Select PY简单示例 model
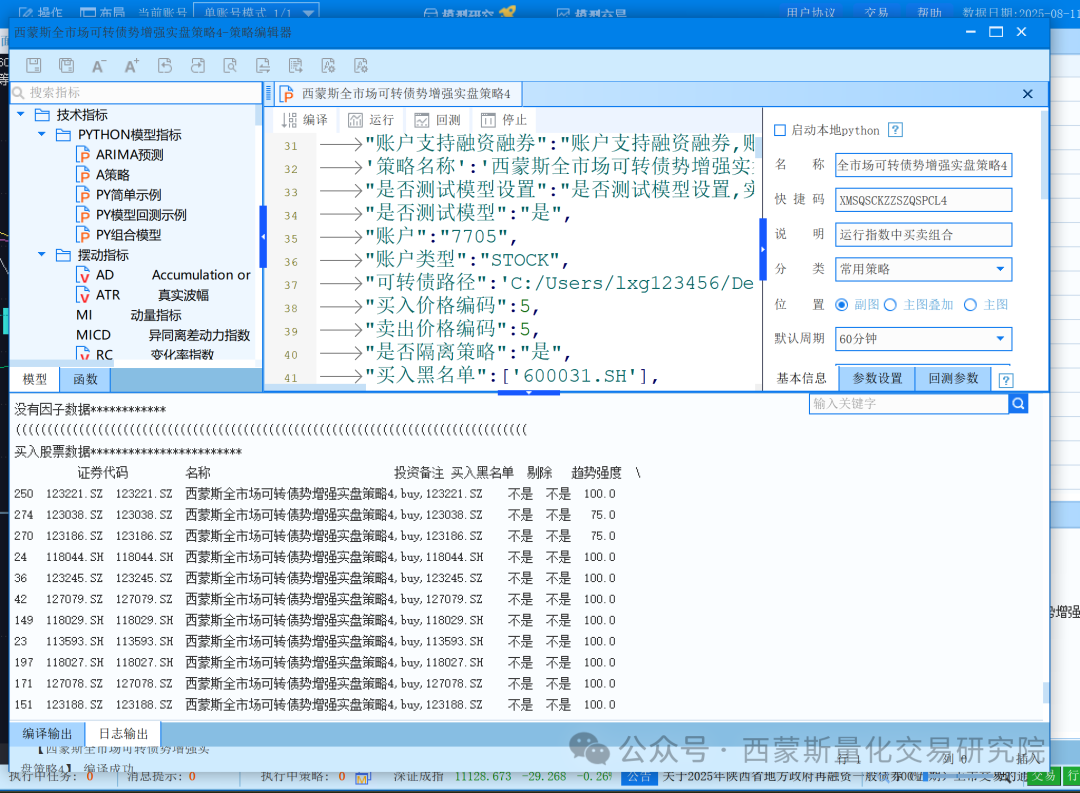Viewport: 1080px width, 793px height. pyautogui.click(x=119, y=195)
